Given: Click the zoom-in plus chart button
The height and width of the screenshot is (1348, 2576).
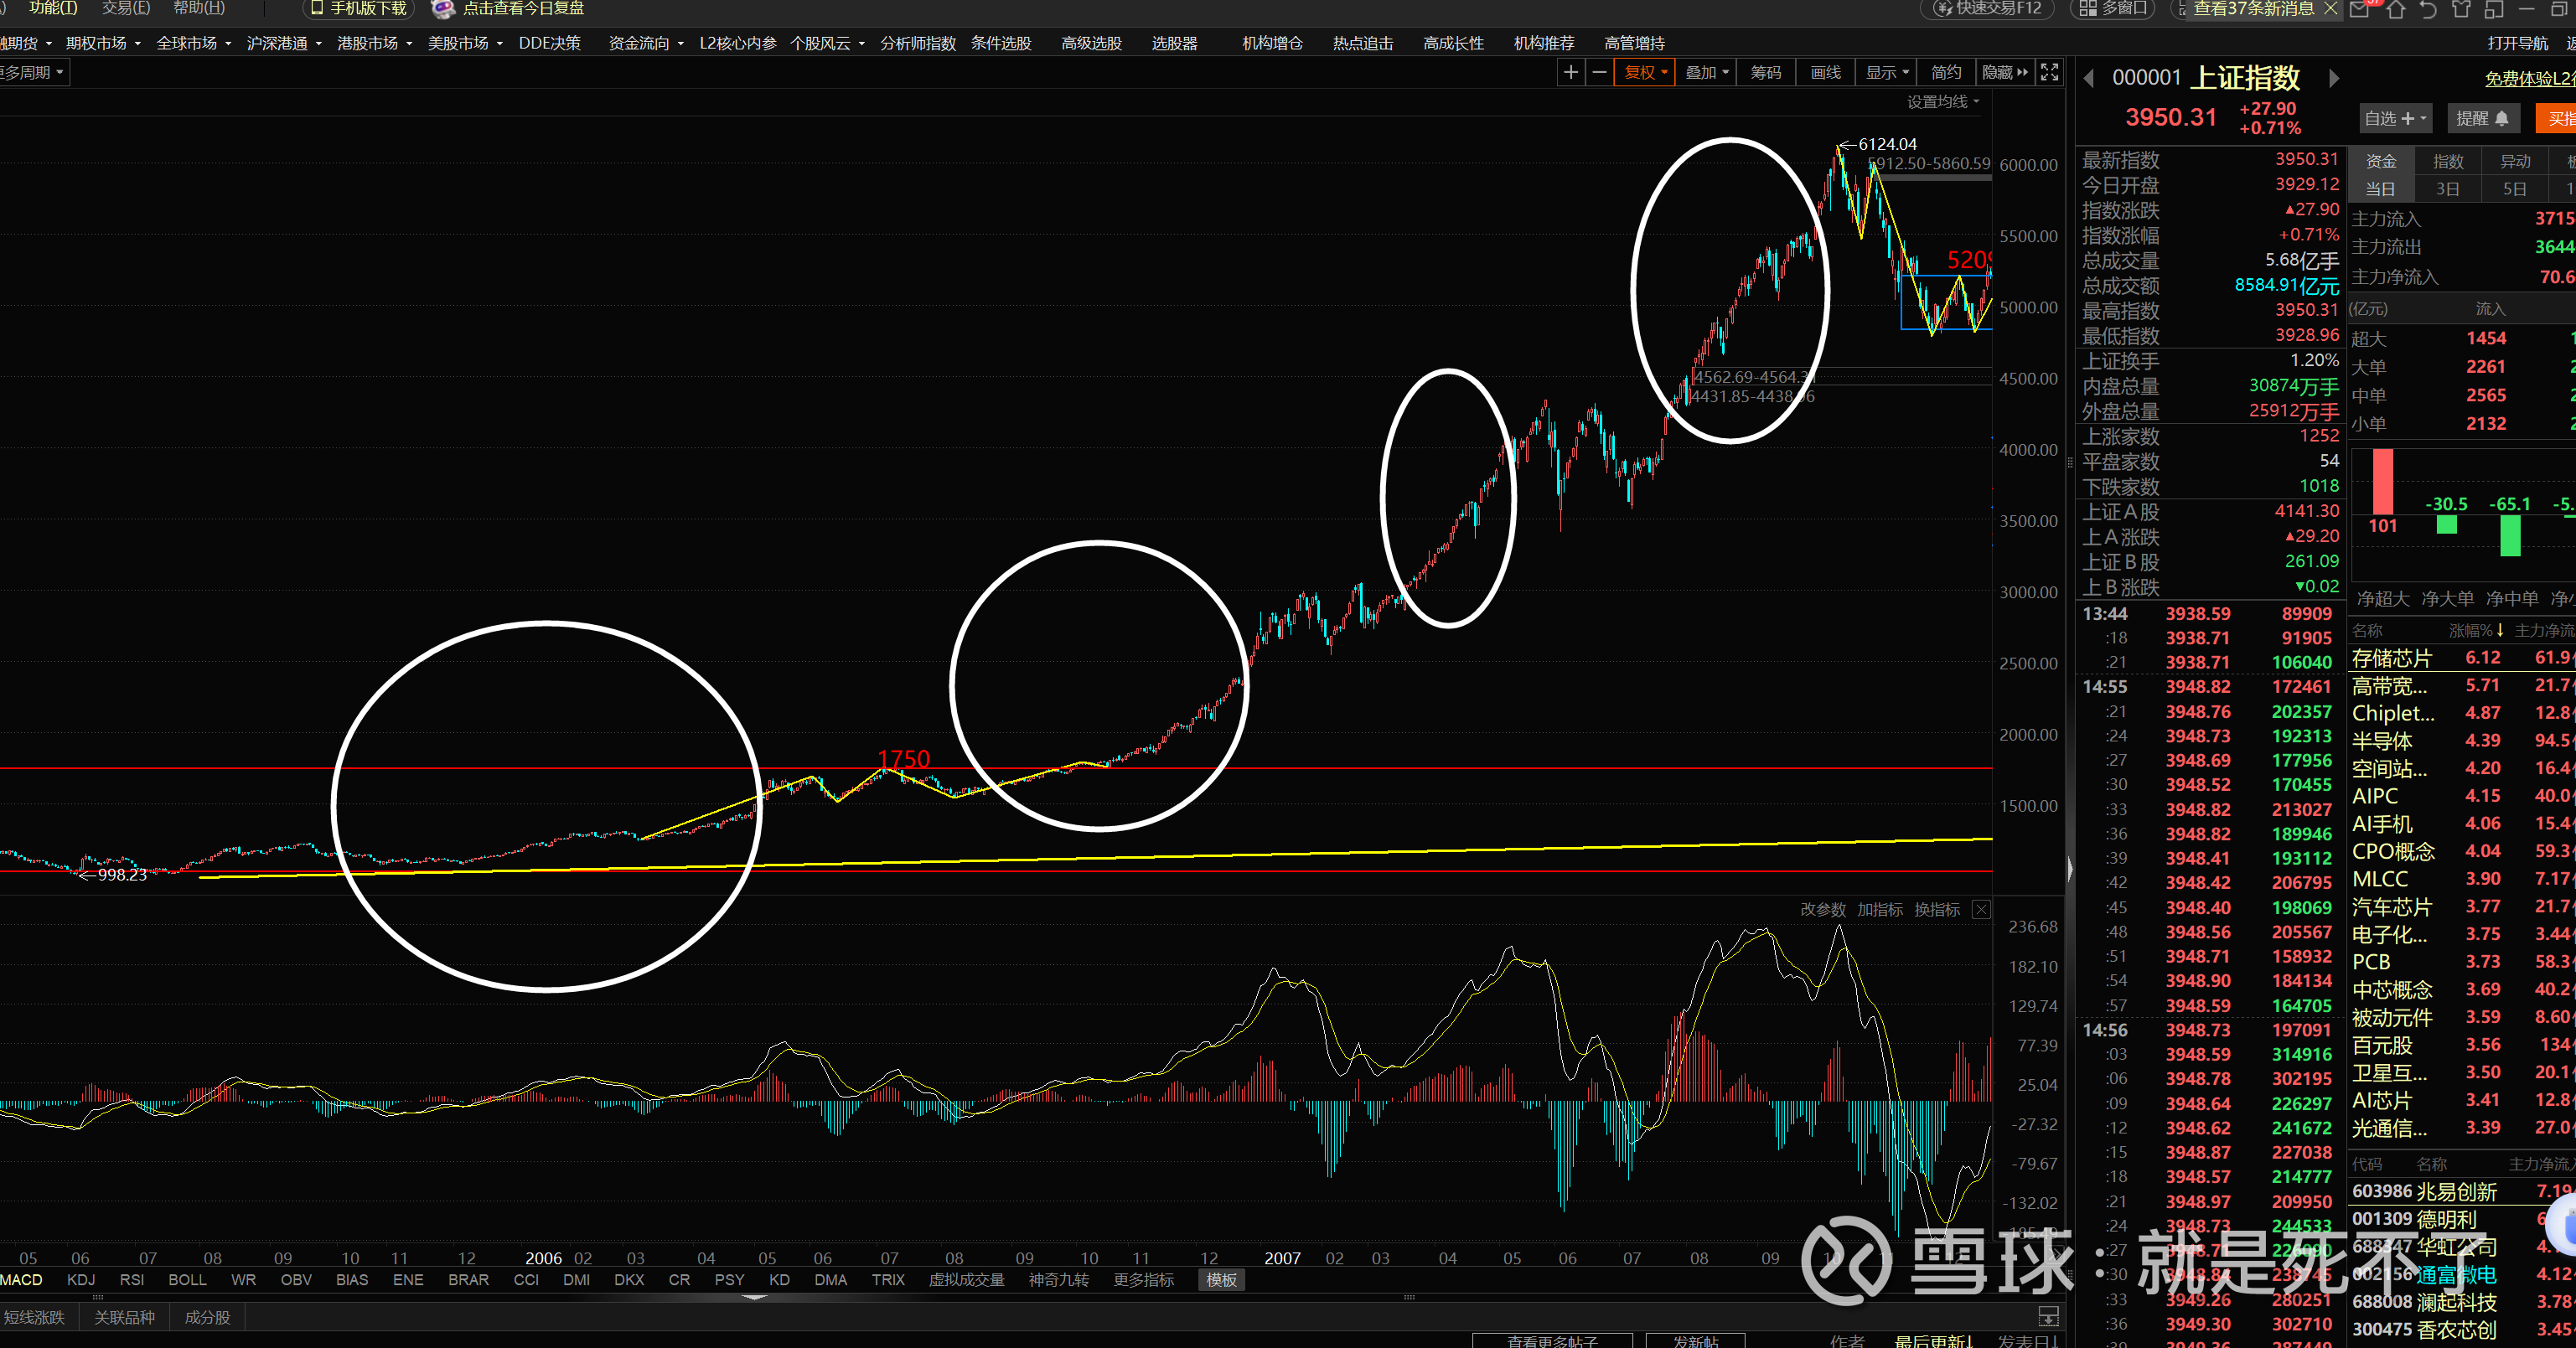Looking at the screenshot, I should point(1571,72).
